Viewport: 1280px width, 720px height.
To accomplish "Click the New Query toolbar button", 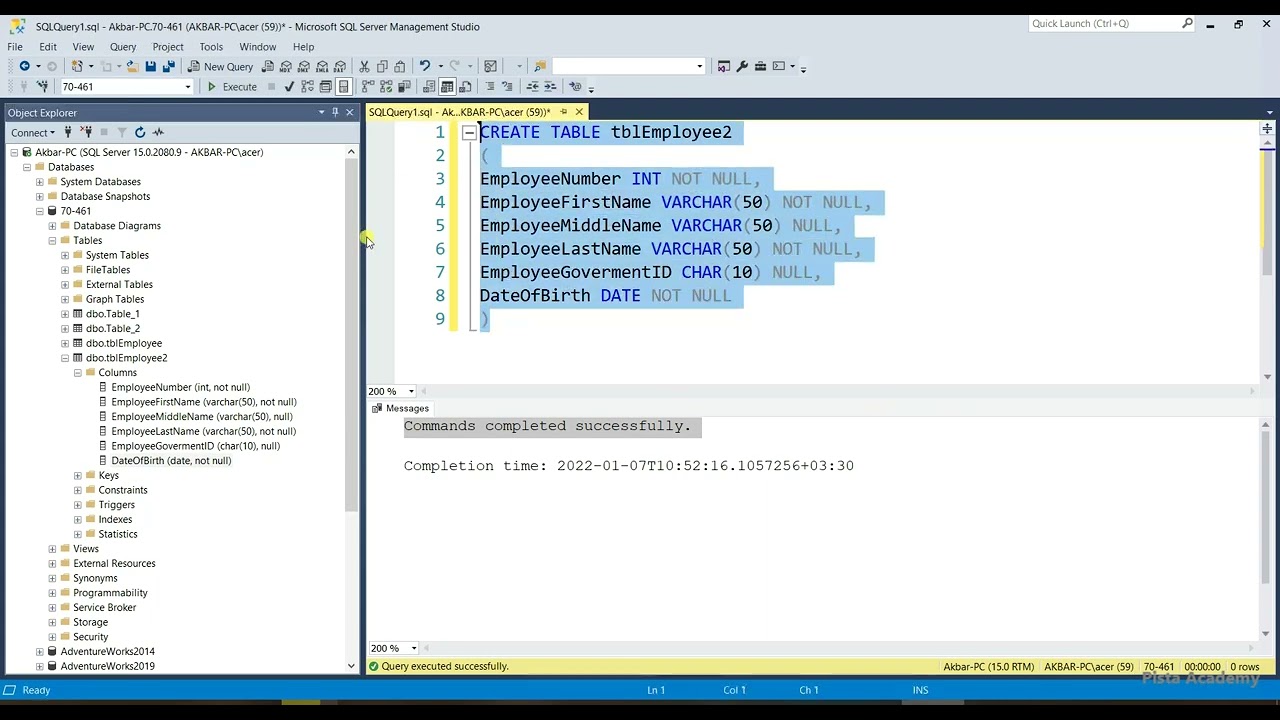I will coord(222,66).
